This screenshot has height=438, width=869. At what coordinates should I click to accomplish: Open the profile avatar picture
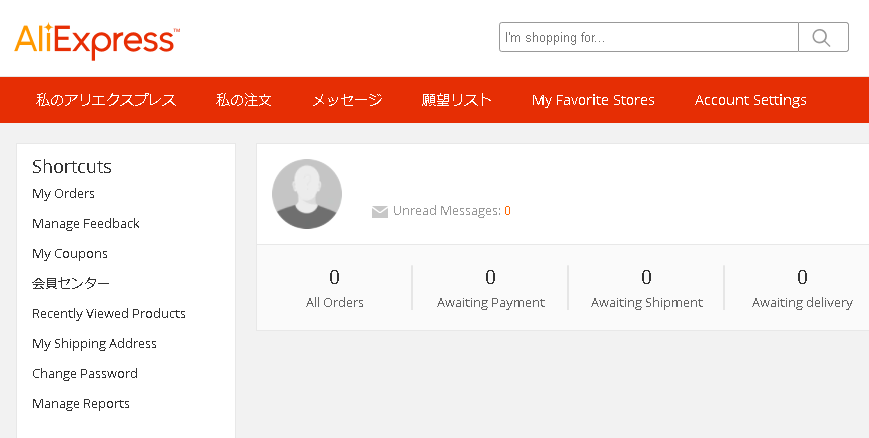pos(306,194)
